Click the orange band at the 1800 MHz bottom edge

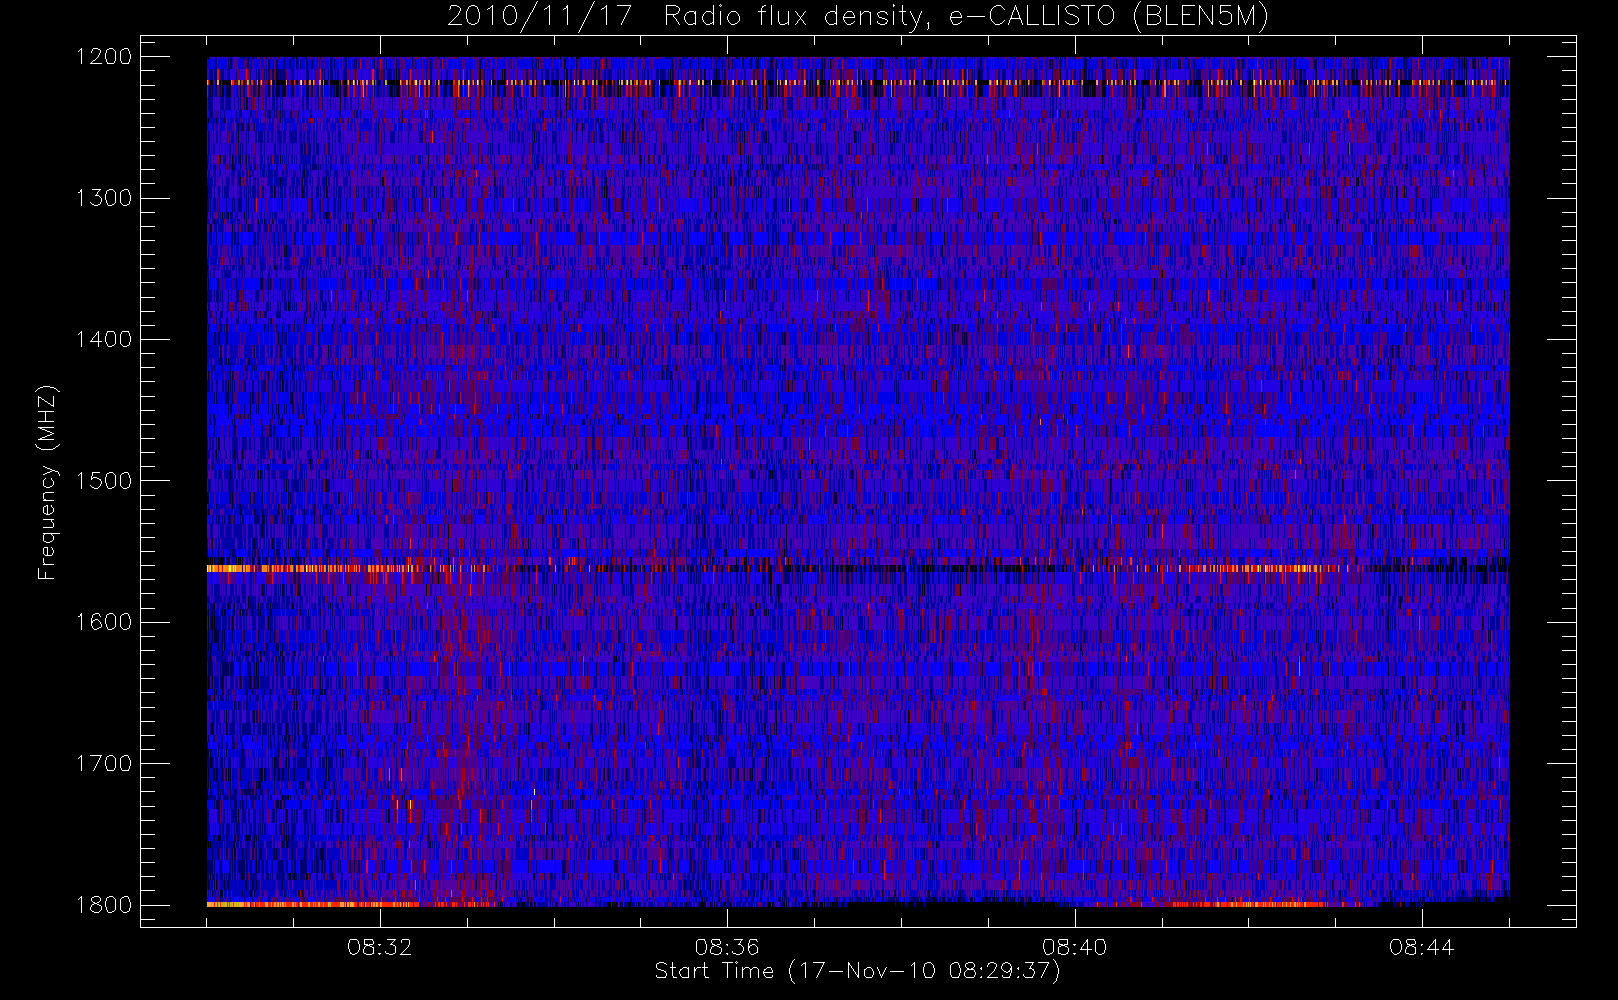pyautogui.click(x=858, y=904)
